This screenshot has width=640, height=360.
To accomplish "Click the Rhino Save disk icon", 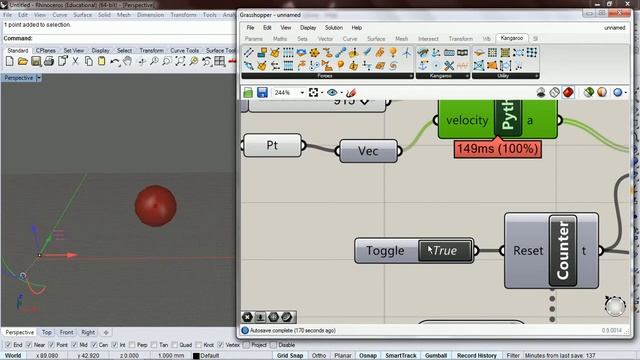I will pos(36,61).
